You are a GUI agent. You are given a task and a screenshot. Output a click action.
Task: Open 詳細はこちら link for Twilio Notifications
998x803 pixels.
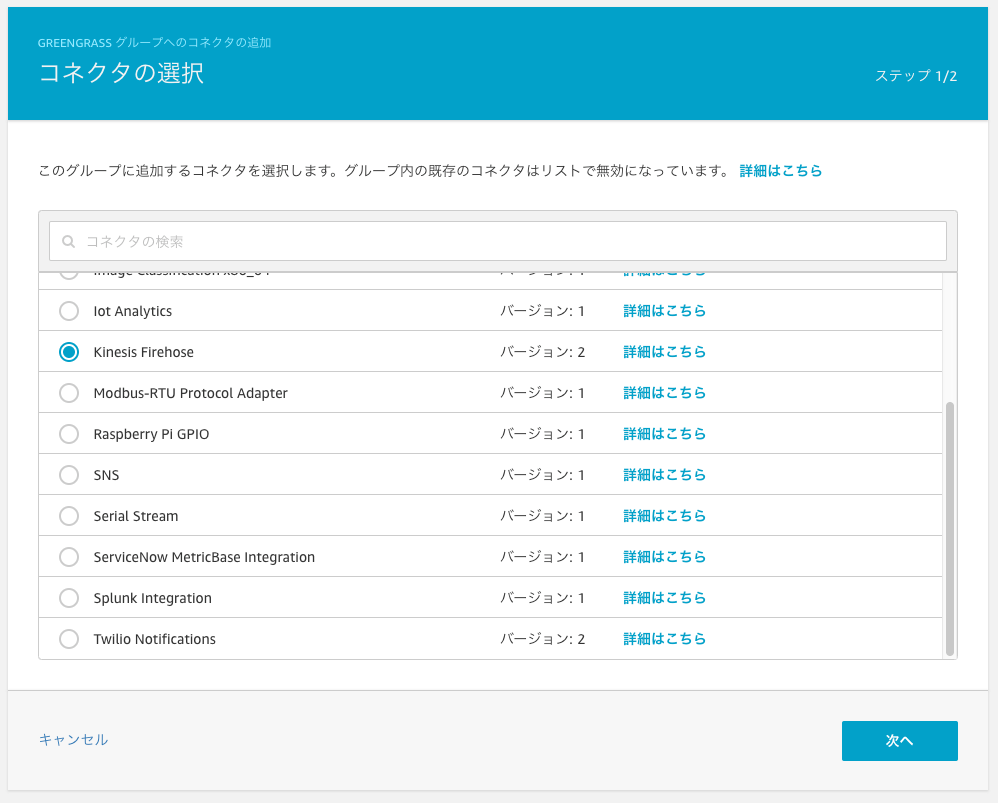click(x=664, y=639)
